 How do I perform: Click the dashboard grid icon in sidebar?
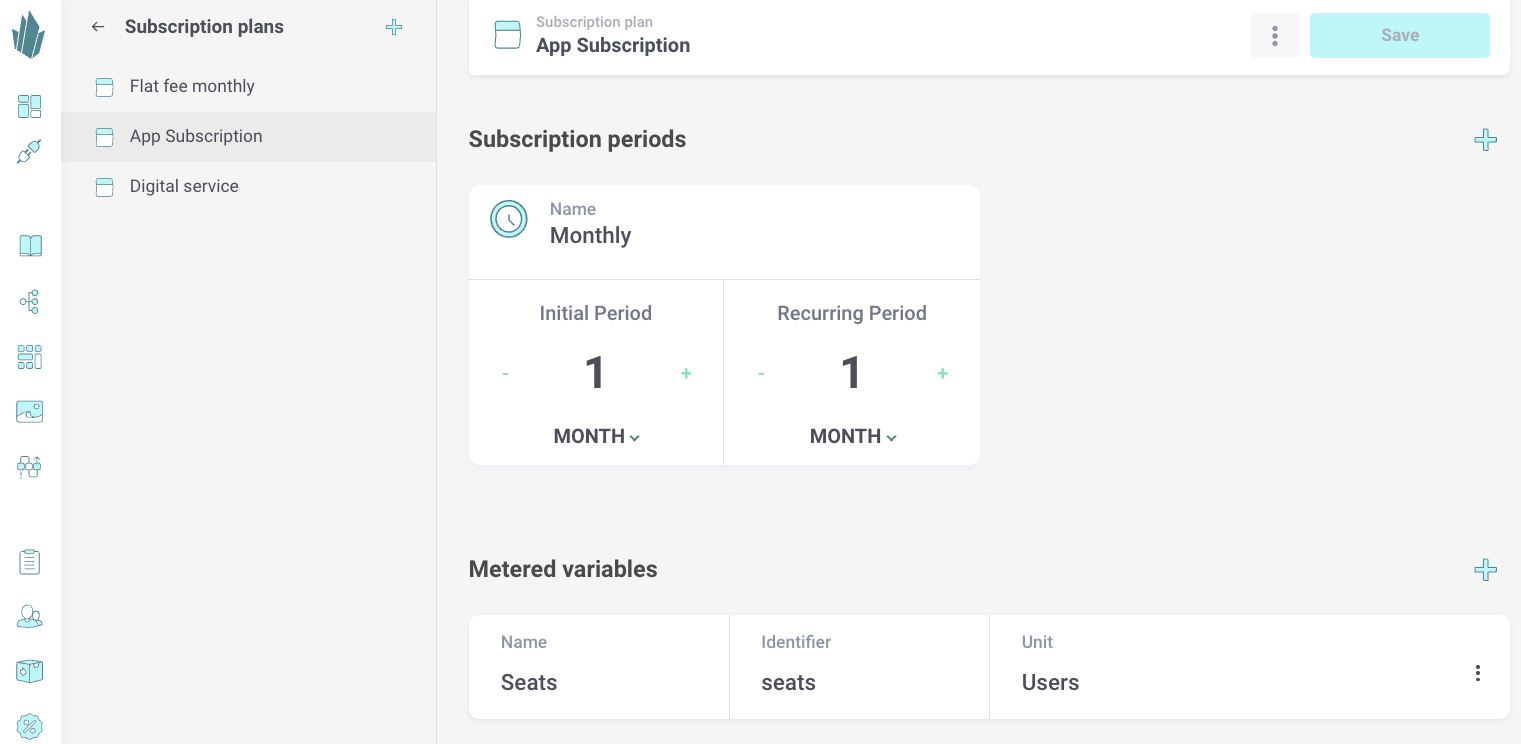tap(30, 106)
